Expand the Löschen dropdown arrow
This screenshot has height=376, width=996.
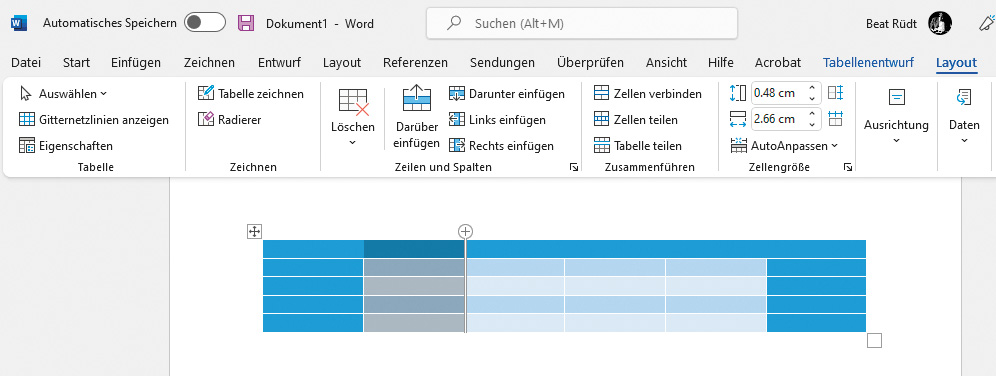[353, 142]
